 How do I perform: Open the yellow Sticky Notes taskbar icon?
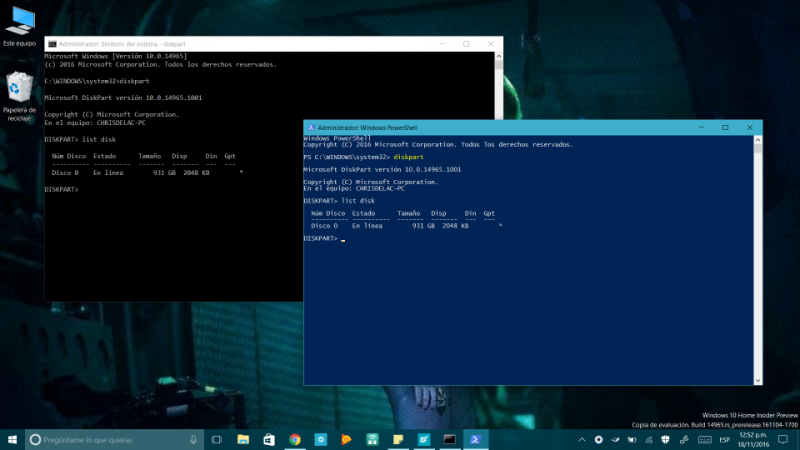pos(398,439)
